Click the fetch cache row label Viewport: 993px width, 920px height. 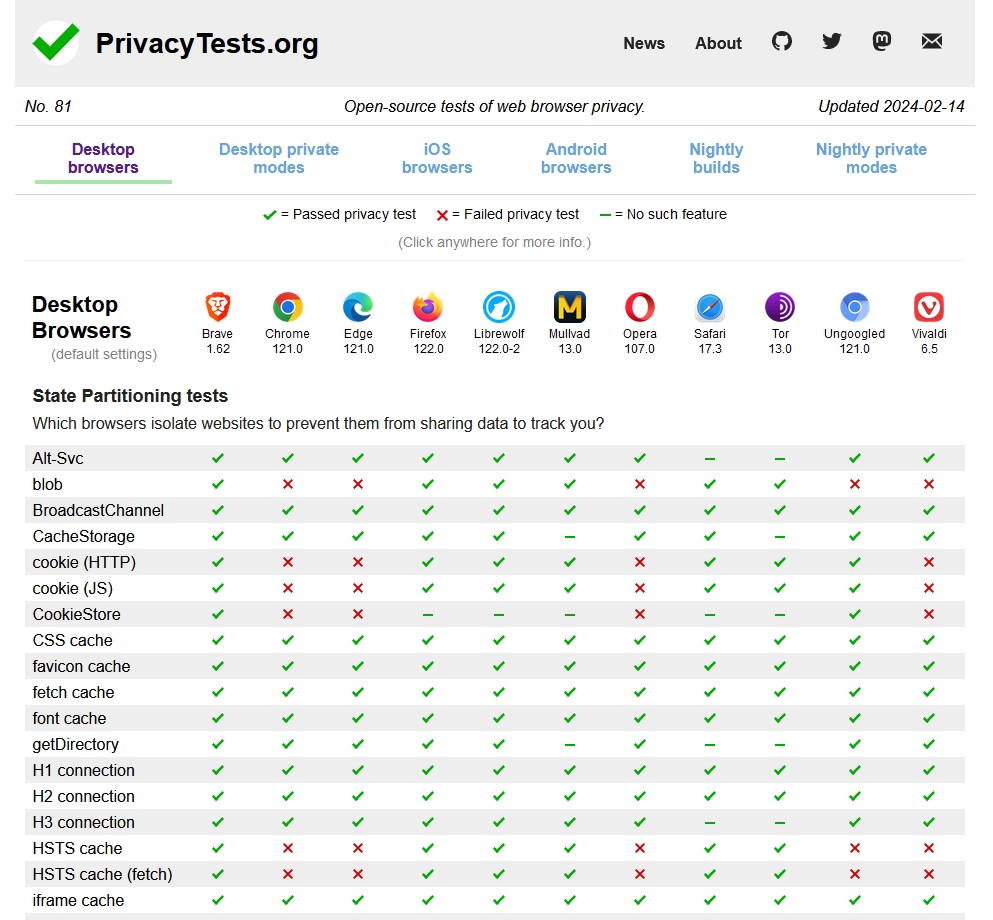(73, 692)
